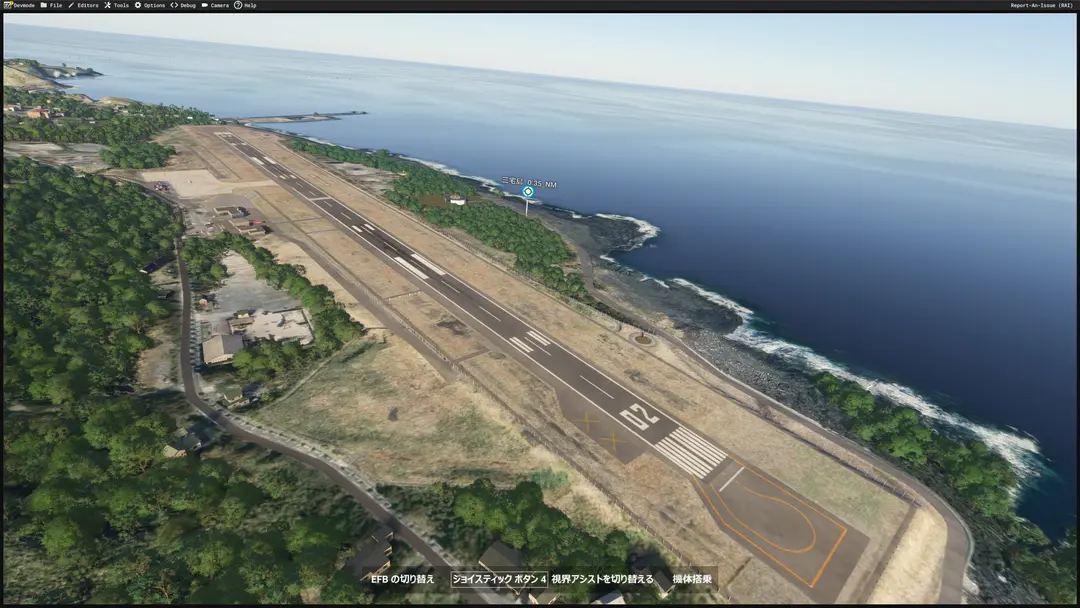Click the '視界アシストを切り替える' hint
1080x608 pixels.
[602, 579]
